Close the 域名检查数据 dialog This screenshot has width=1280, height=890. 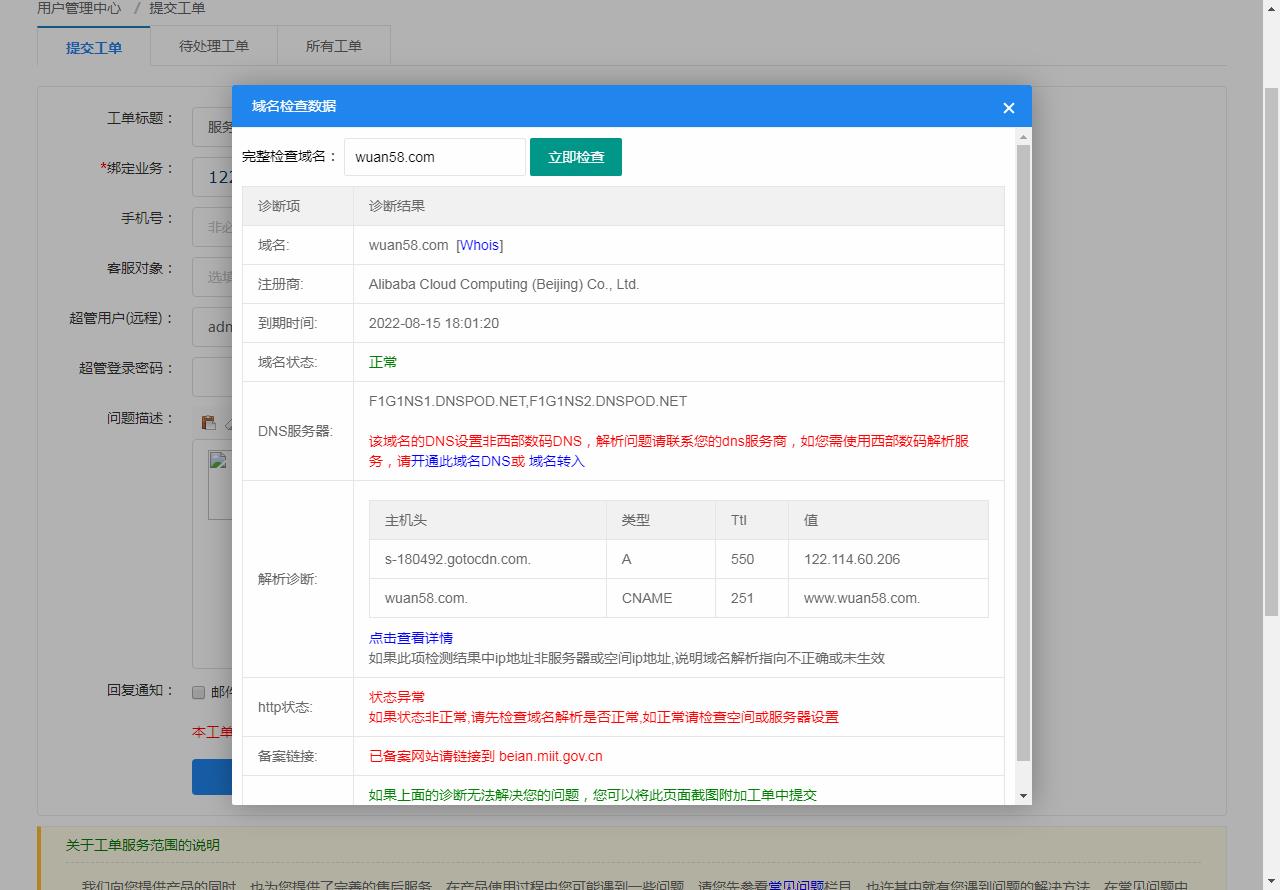tap(1008, 107)
